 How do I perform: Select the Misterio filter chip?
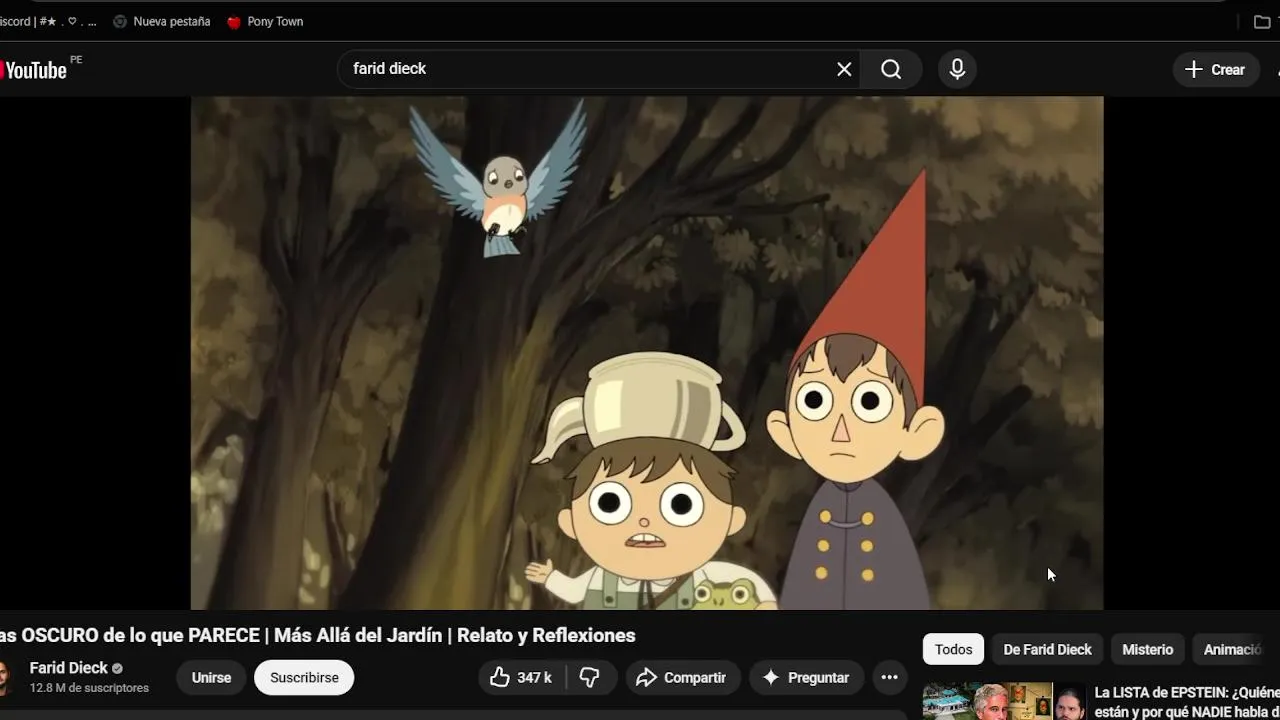(1147, 649)
